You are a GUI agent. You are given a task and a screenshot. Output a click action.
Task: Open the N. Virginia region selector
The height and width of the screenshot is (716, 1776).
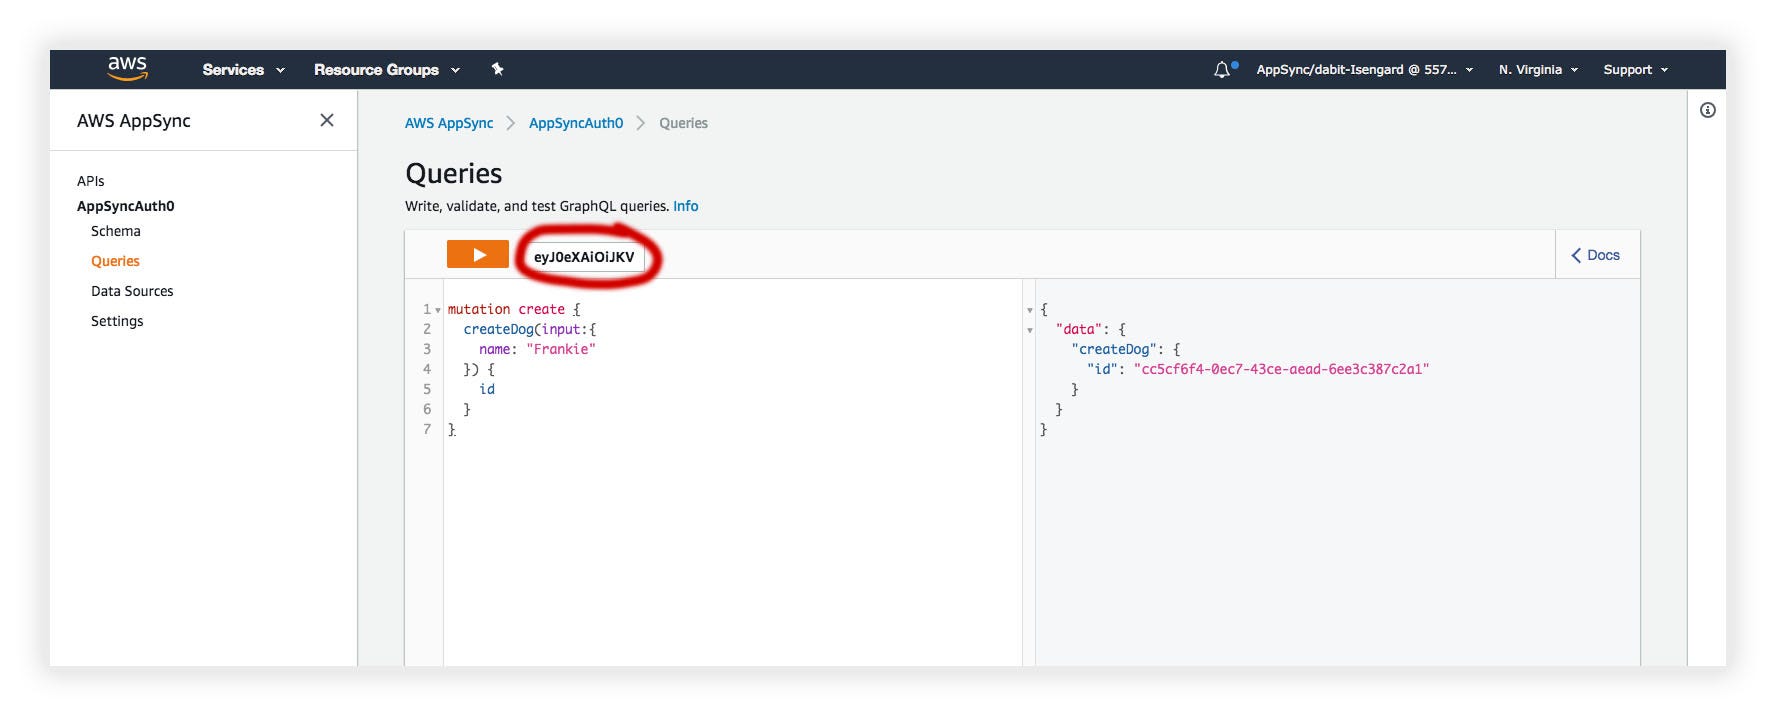tap(1538, 70)
